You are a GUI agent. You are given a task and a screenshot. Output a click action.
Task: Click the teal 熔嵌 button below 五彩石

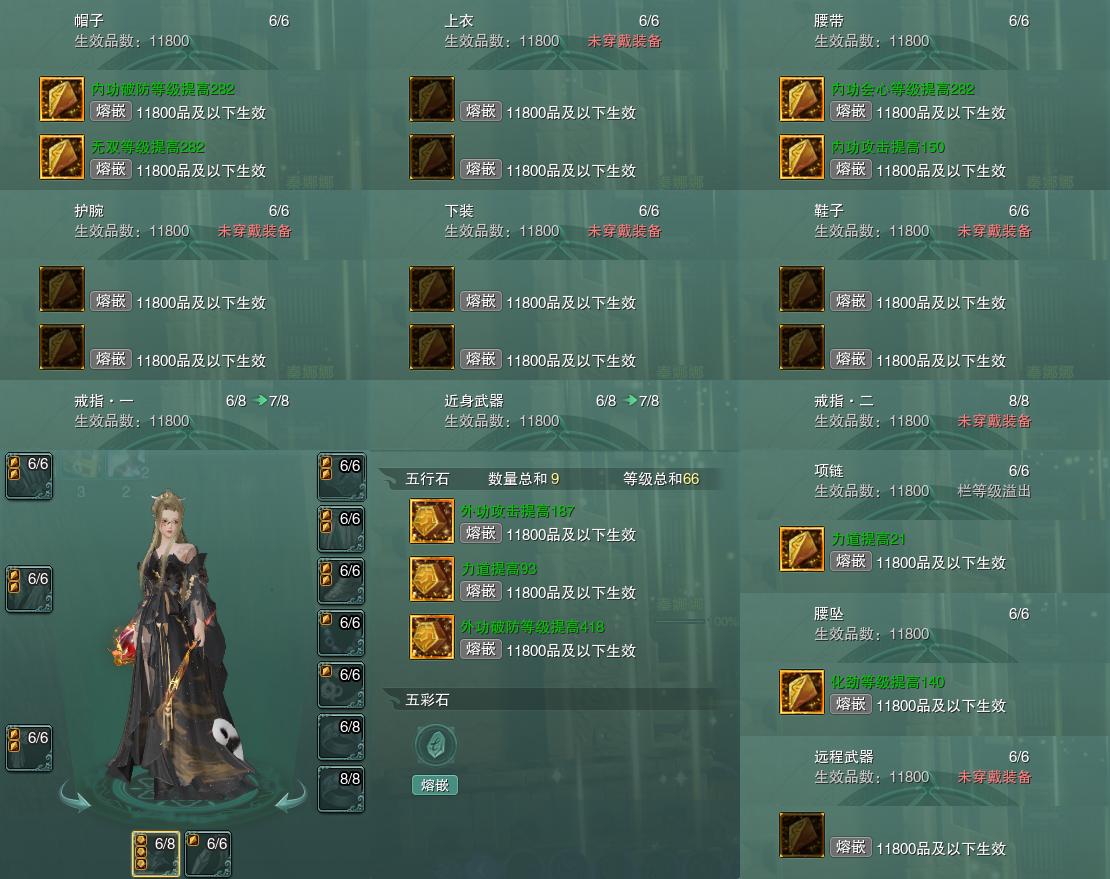[x=435, y=785]
